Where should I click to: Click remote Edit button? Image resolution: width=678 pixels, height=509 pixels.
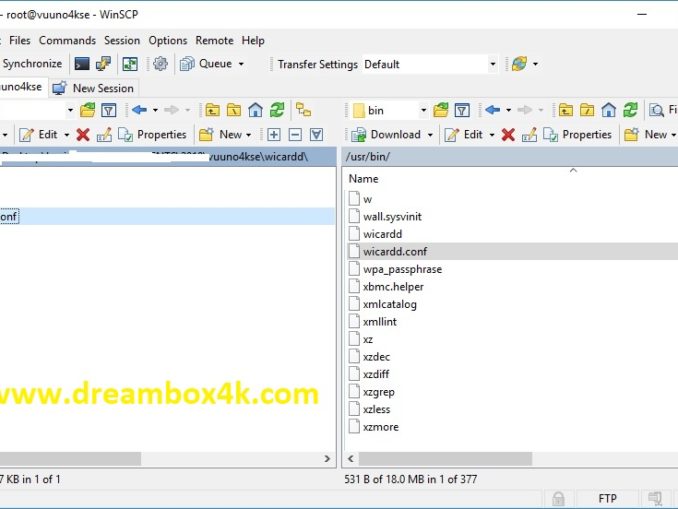point(464,134)
